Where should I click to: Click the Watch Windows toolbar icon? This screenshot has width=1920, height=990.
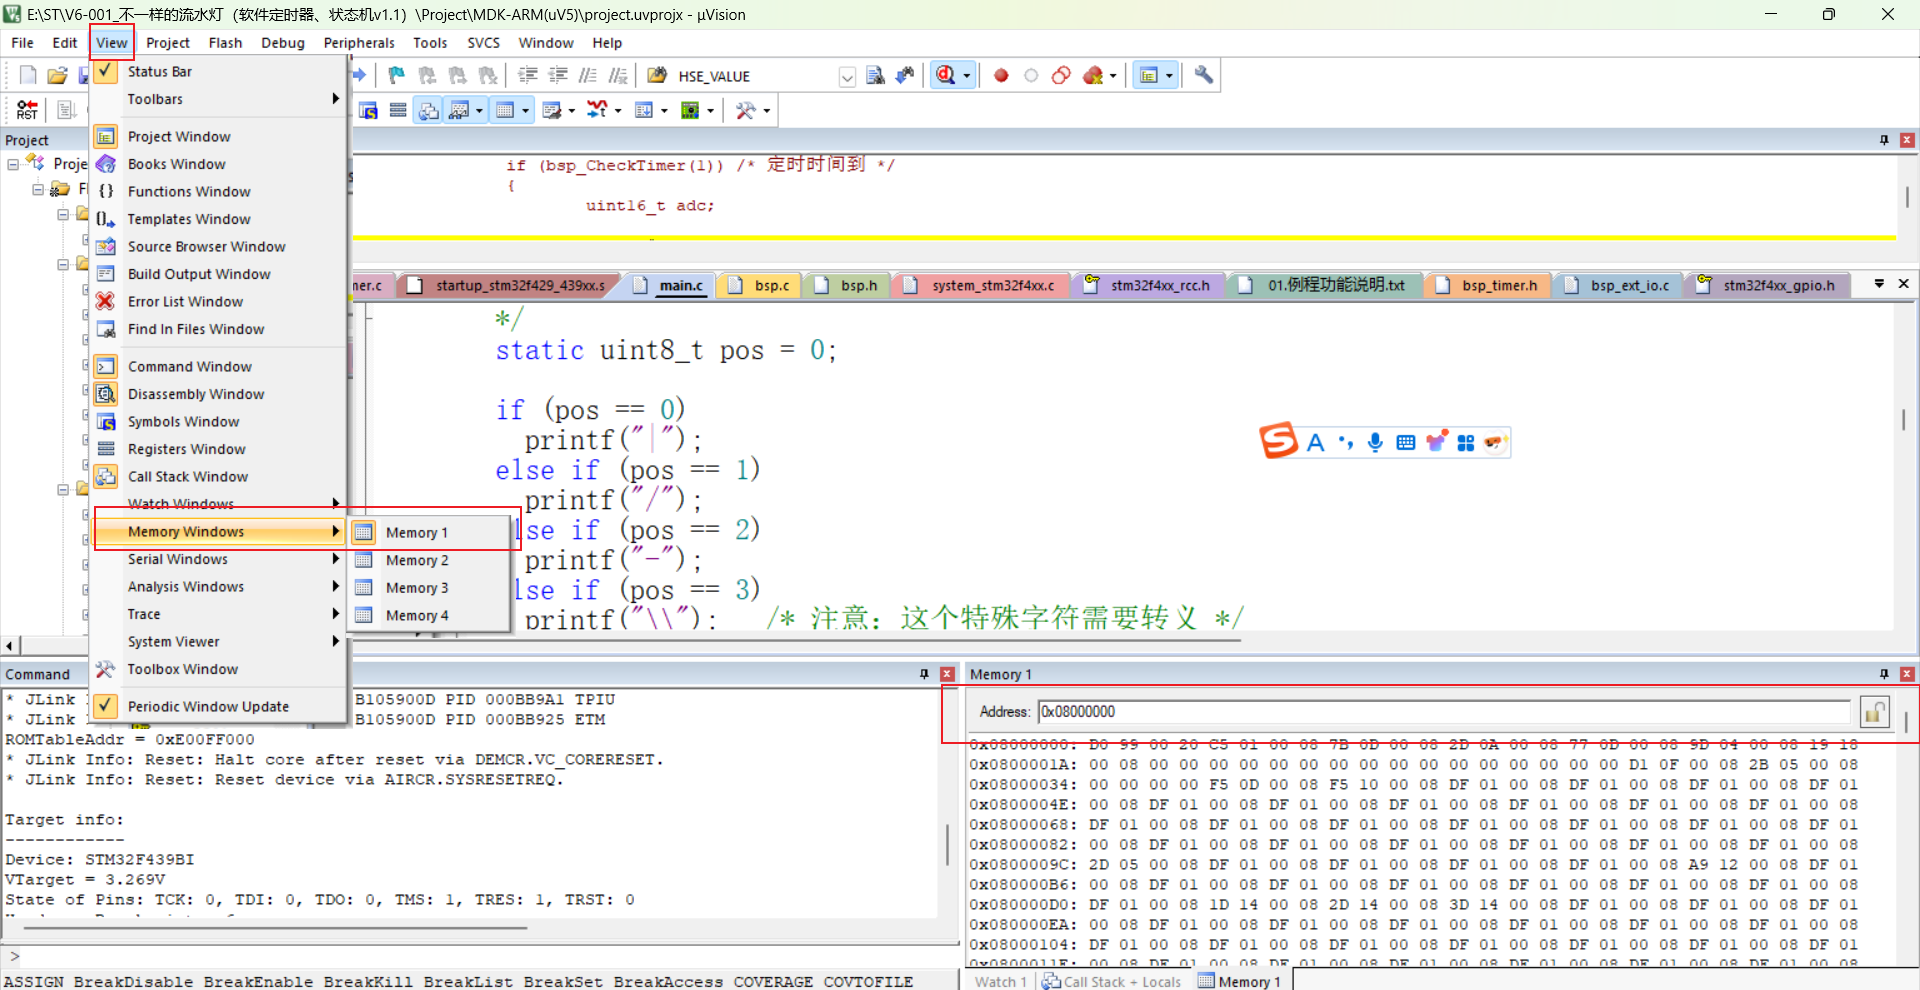tap(459, 110)
